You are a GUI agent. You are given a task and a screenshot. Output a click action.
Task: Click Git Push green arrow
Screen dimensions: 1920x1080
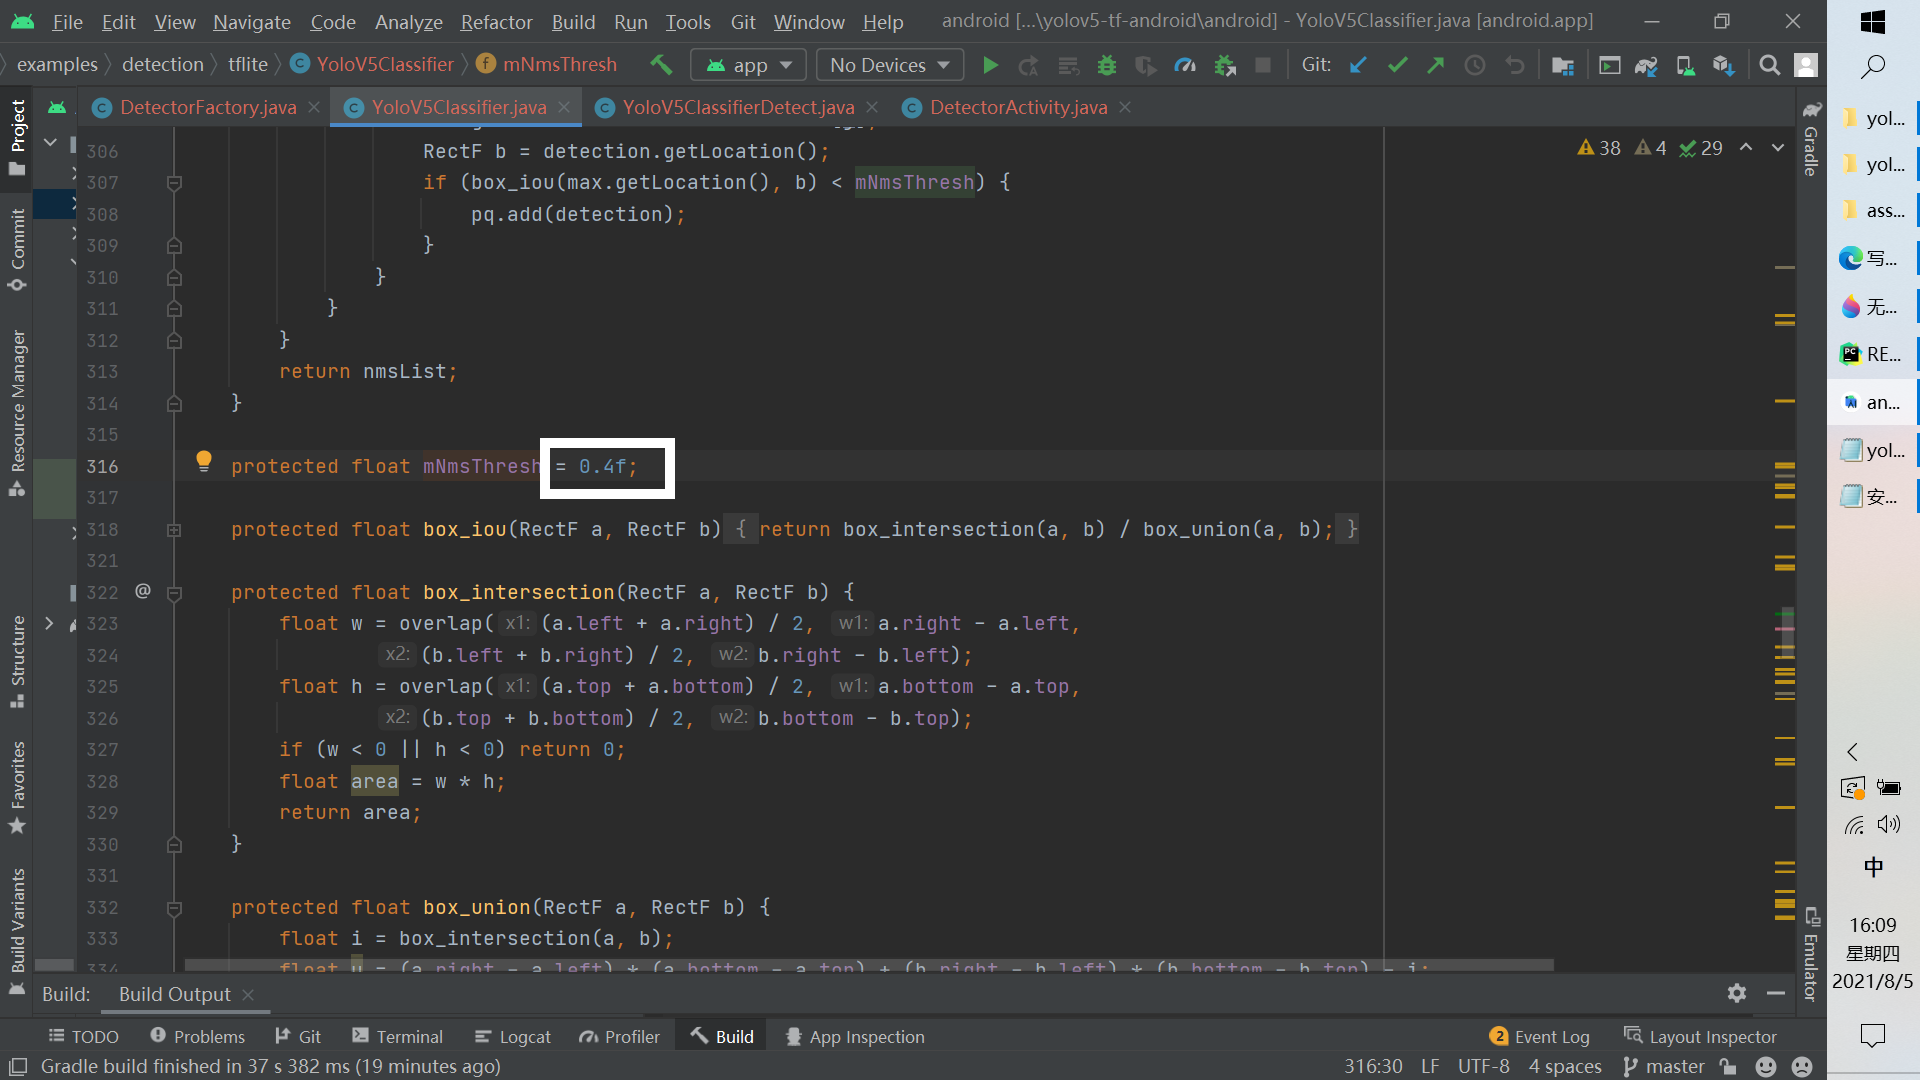point(1436,66)
